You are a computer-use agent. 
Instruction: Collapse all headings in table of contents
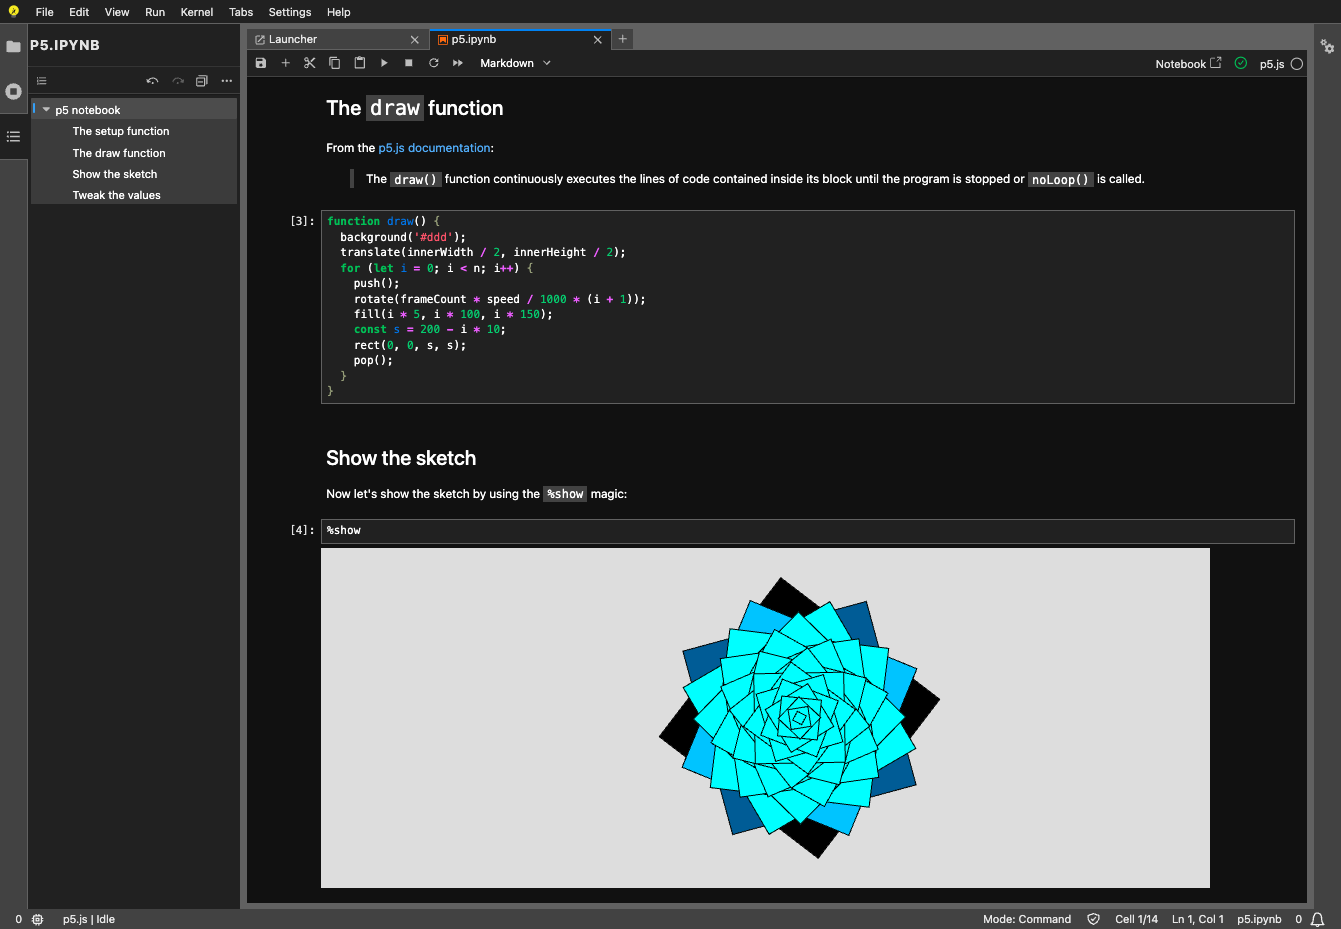[x=202, y=81]
